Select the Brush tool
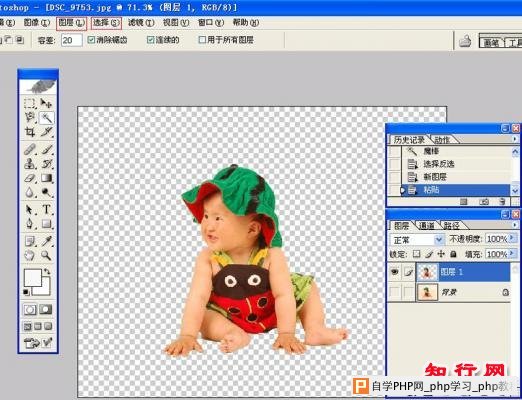522x400 pixels. click(x=46, y=150)
